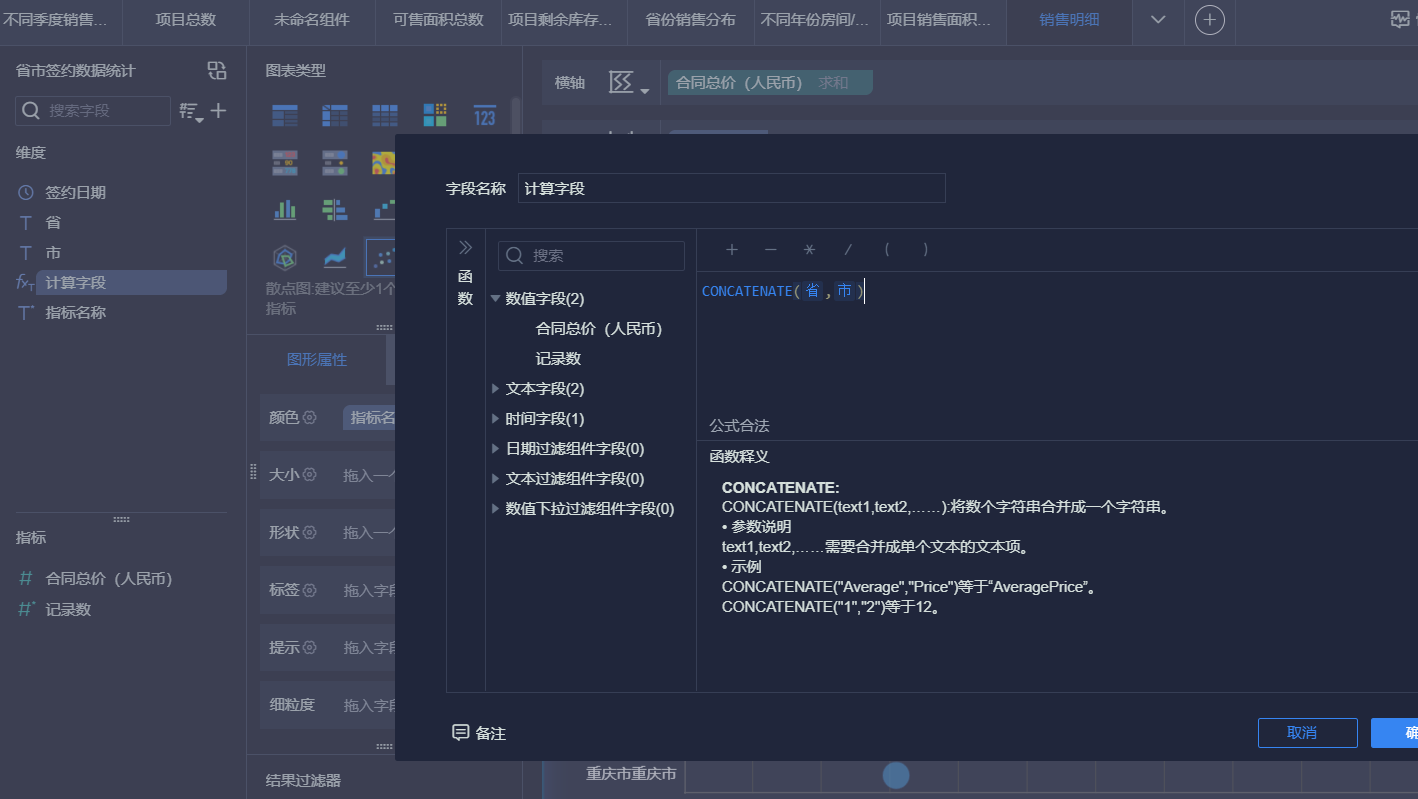Switch to the 可售面积总数 tab
Viewport: 1418px width, 799px height.
pos(438,20)
